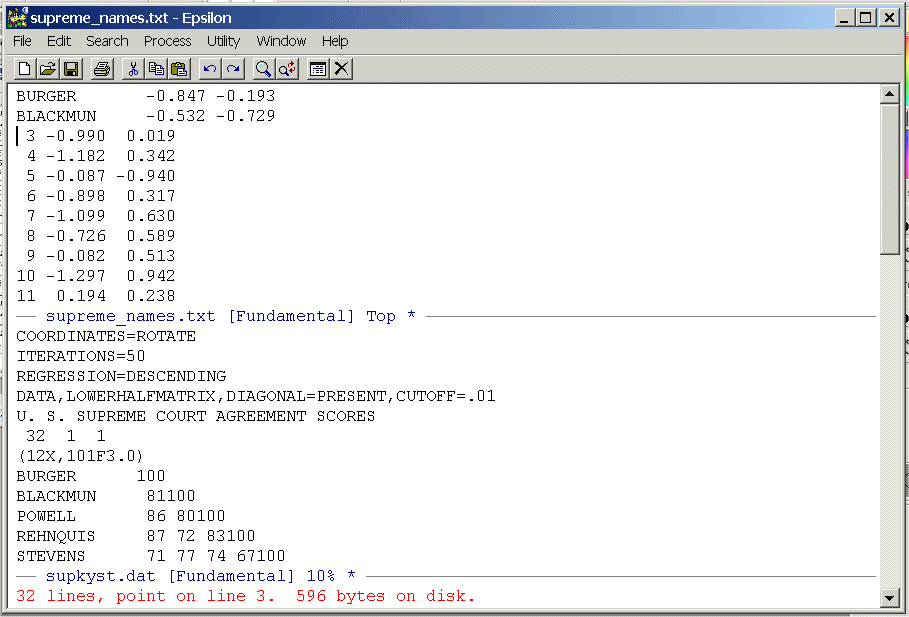Image resolution: width=909 pixels, height=617 pixels.
Task: Undo the last edit via toolbar
Action: coord(209,69)
